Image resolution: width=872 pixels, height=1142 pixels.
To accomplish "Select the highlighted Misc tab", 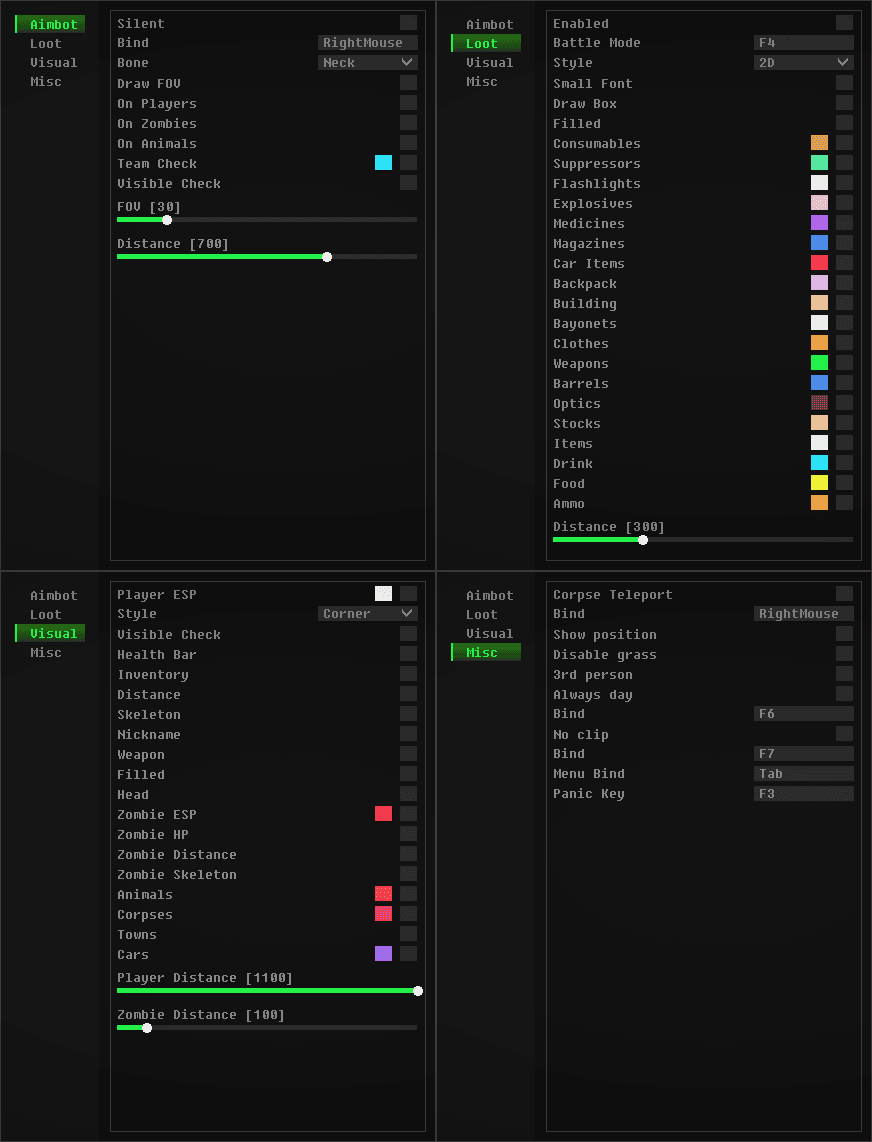I will 487,652.
